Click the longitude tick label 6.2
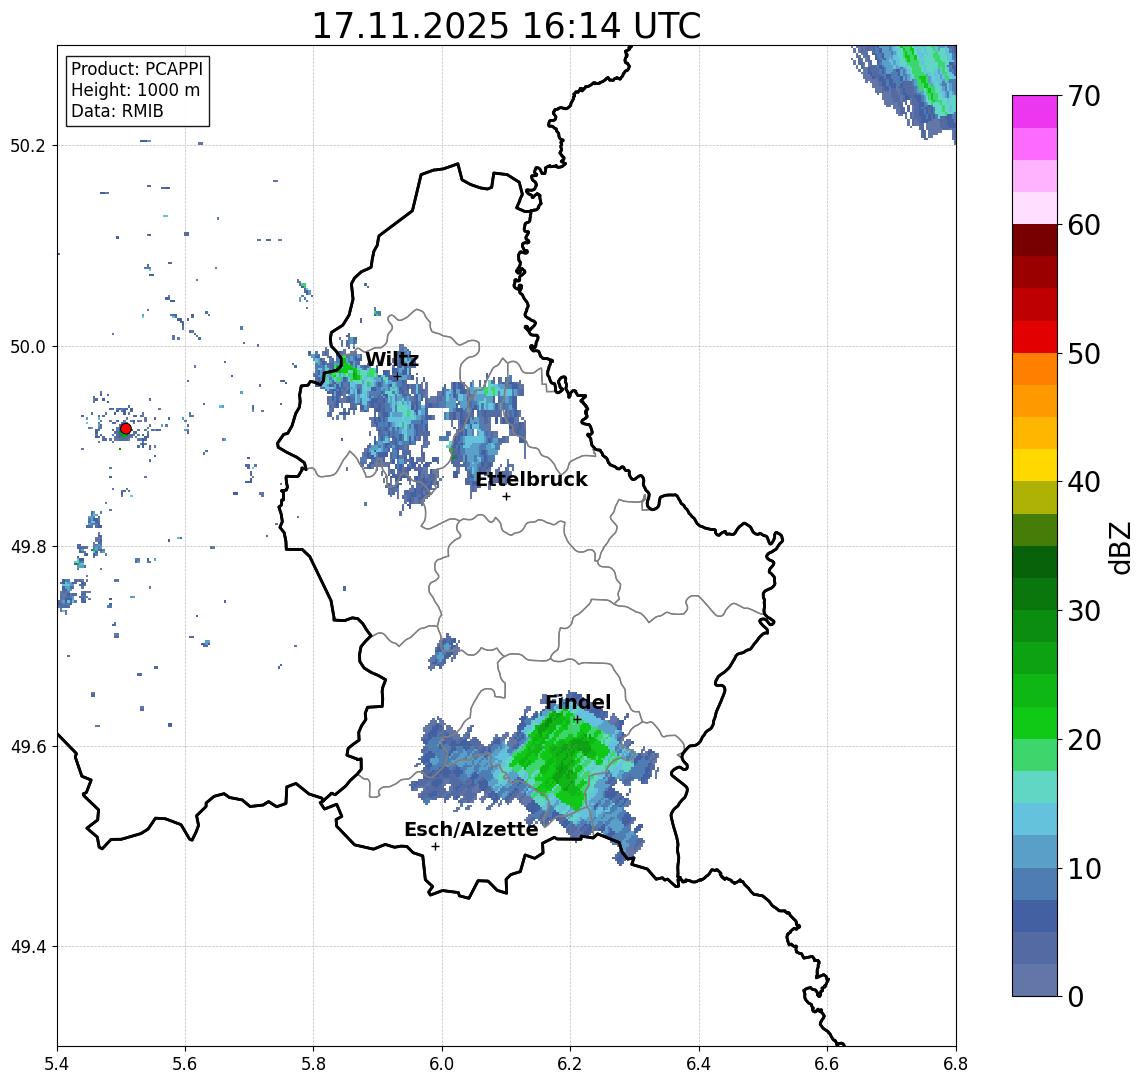This screenshot has height=1084, width=1145. 570,1064
